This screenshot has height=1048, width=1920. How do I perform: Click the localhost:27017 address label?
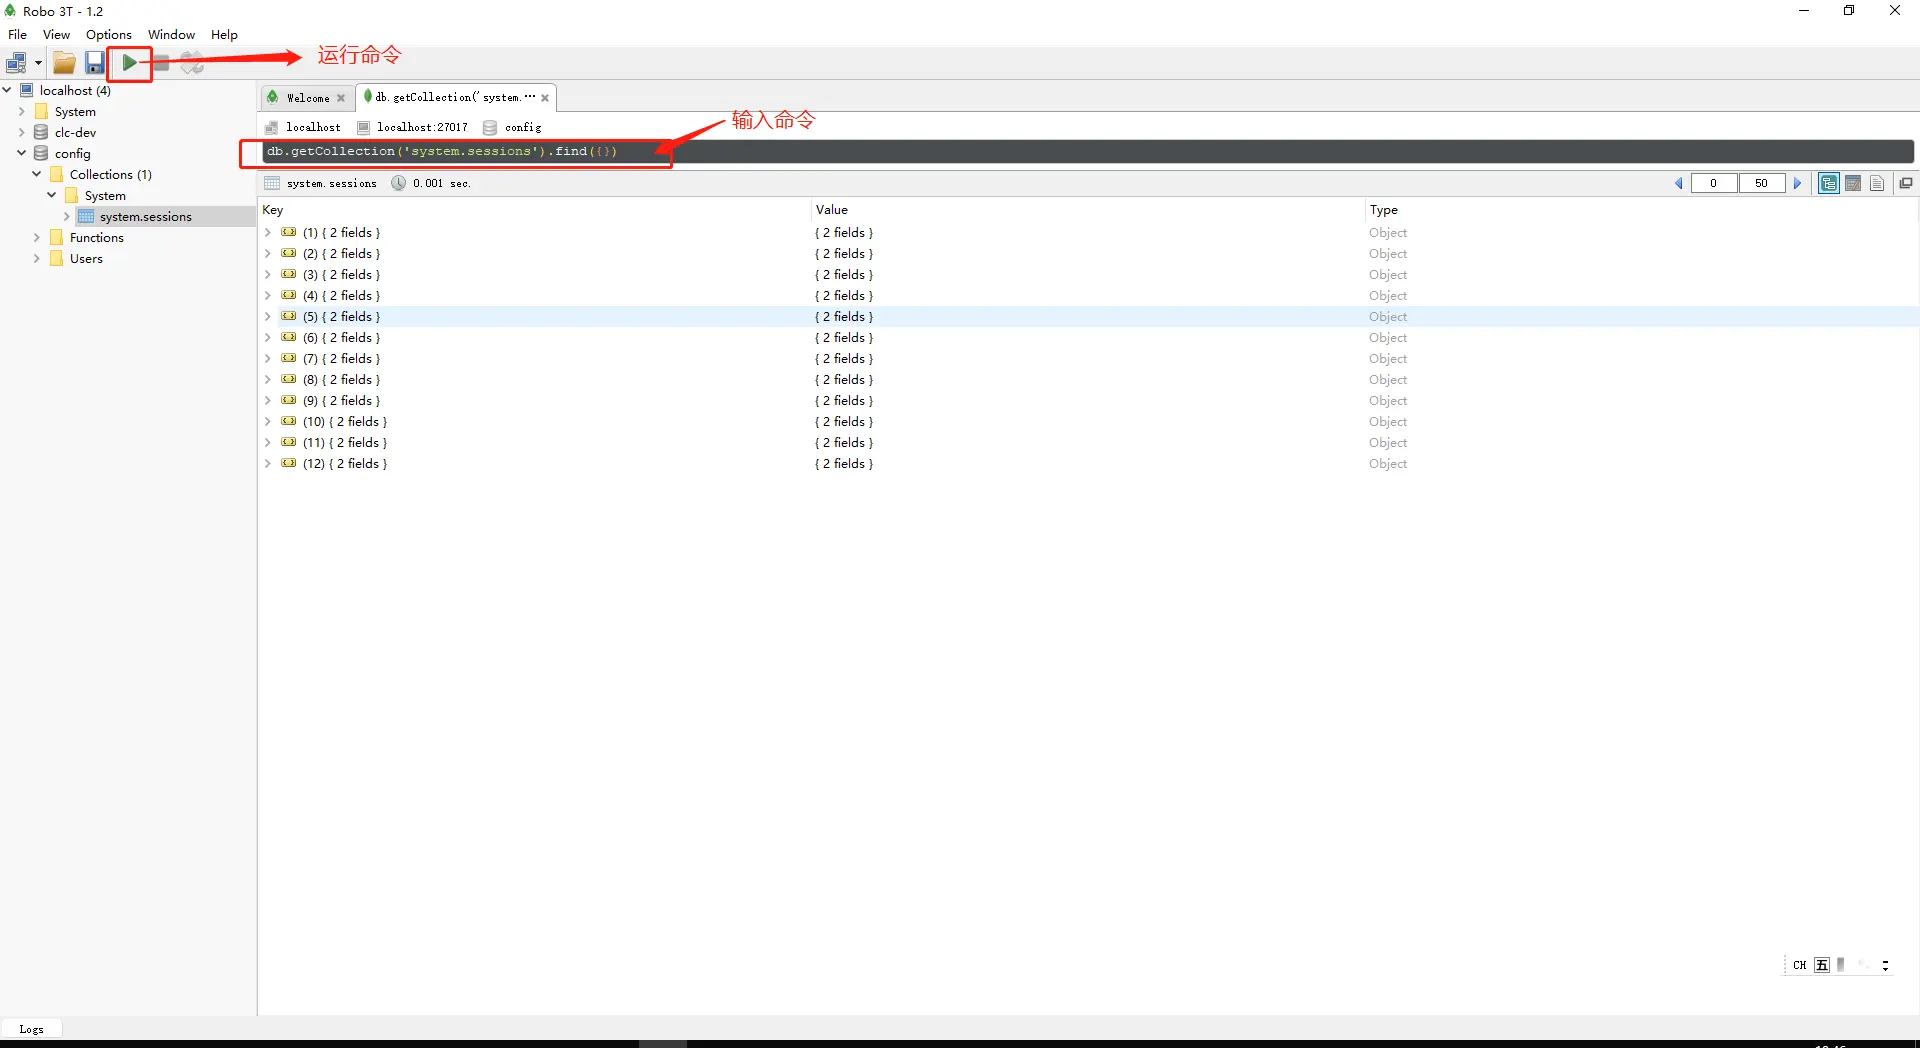pos(413,127)
